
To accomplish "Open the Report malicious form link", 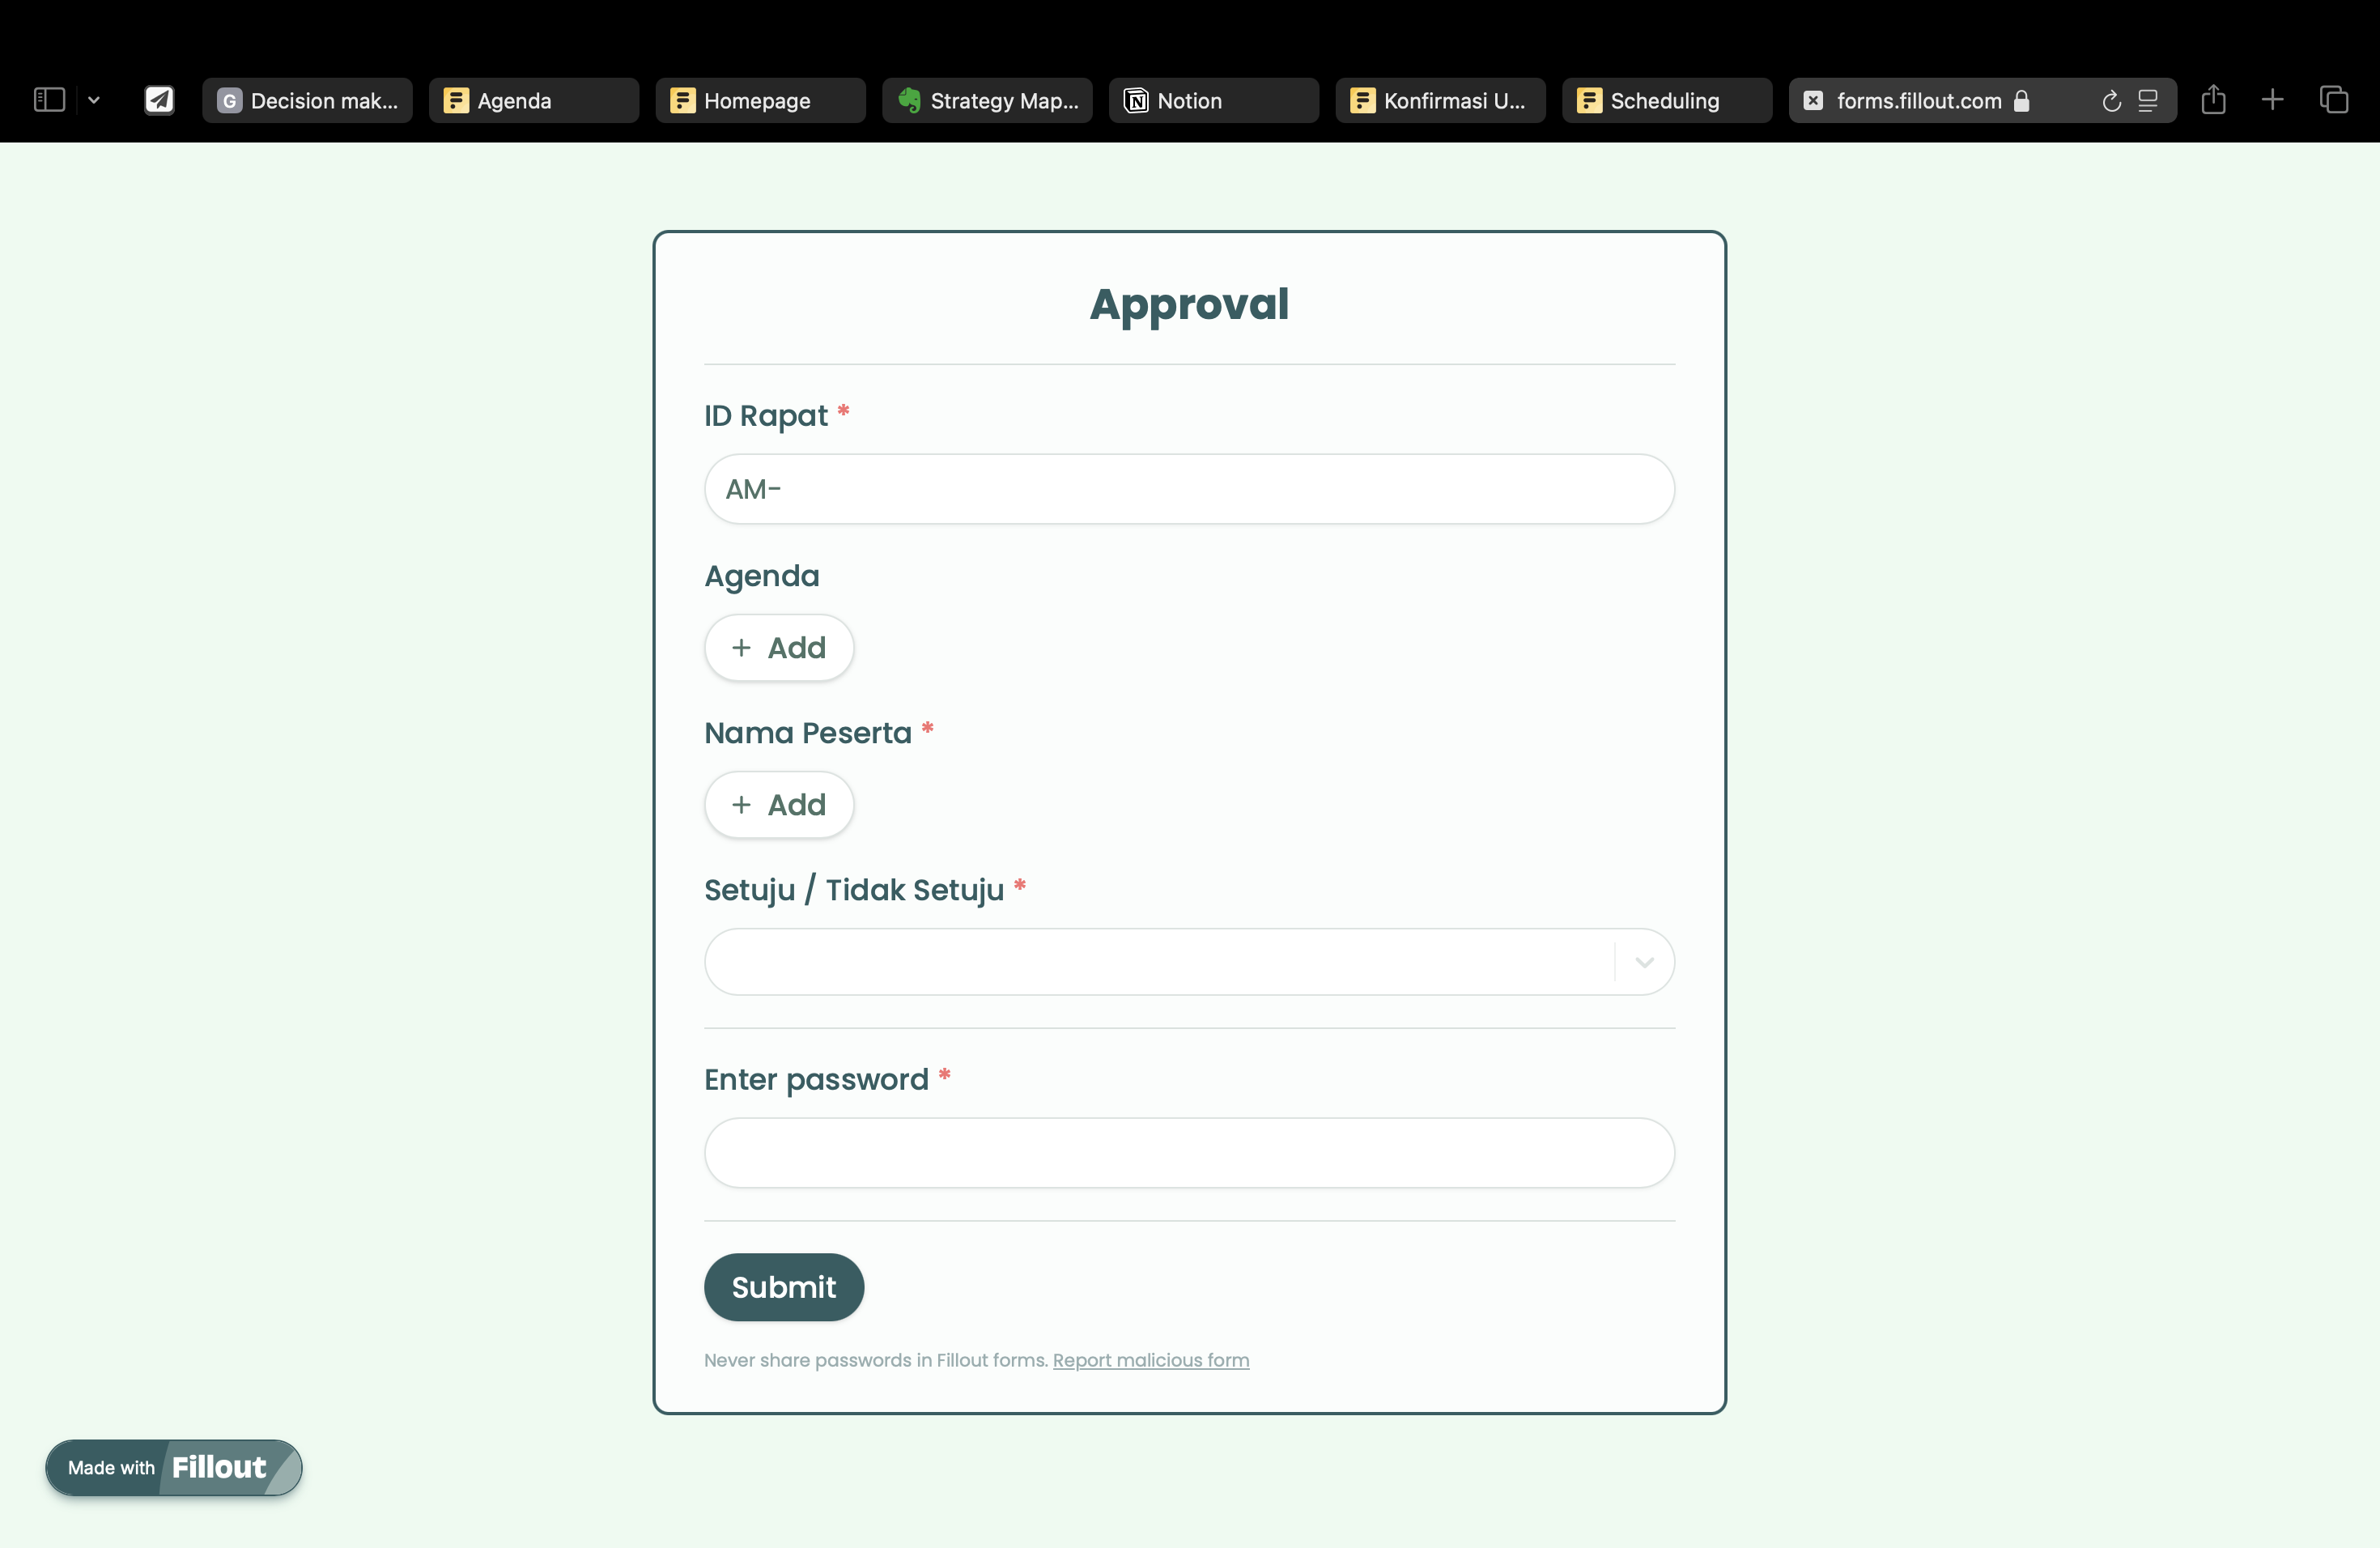I will tap(1151, 1360).
